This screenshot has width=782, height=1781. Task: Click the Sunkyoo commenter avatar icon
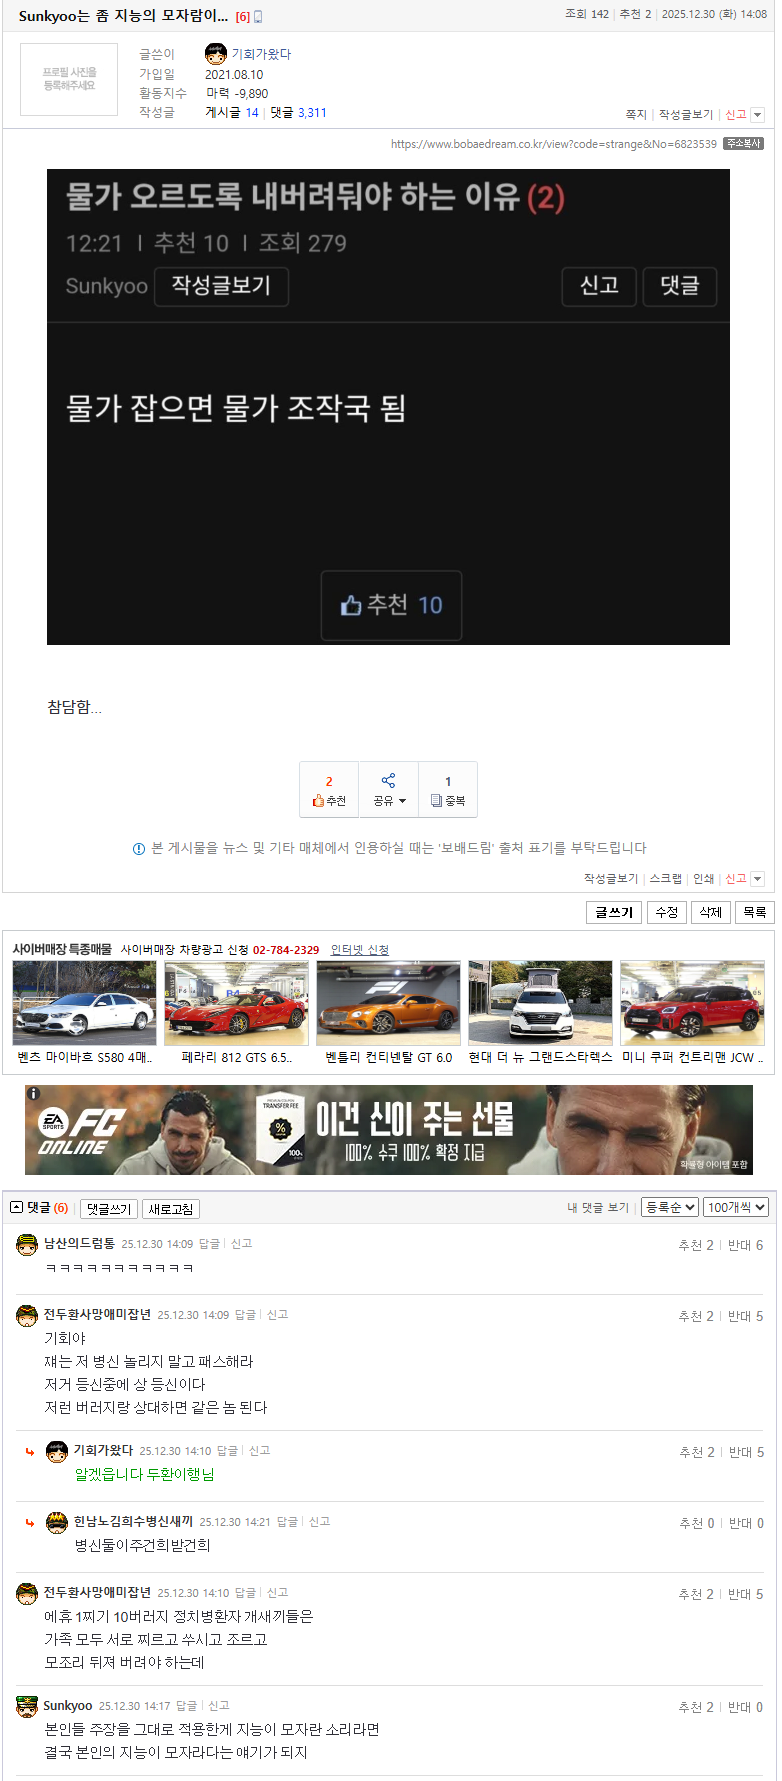point(27,1707)
